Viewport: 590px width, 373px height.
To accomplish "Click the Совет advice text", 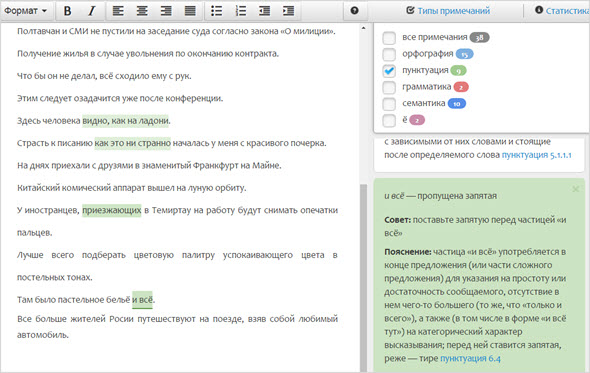I will pos(475,226).
